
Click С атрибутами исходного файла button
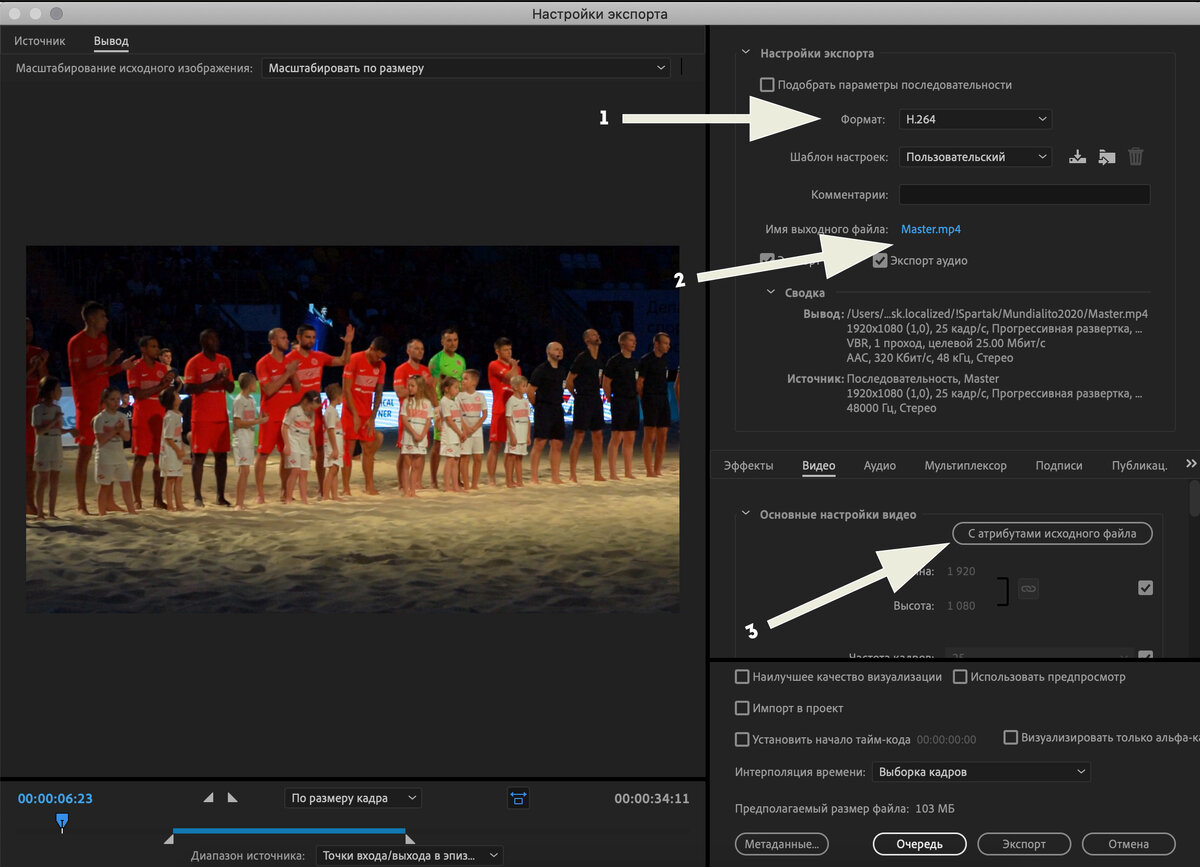click(x=1052, y=534)
